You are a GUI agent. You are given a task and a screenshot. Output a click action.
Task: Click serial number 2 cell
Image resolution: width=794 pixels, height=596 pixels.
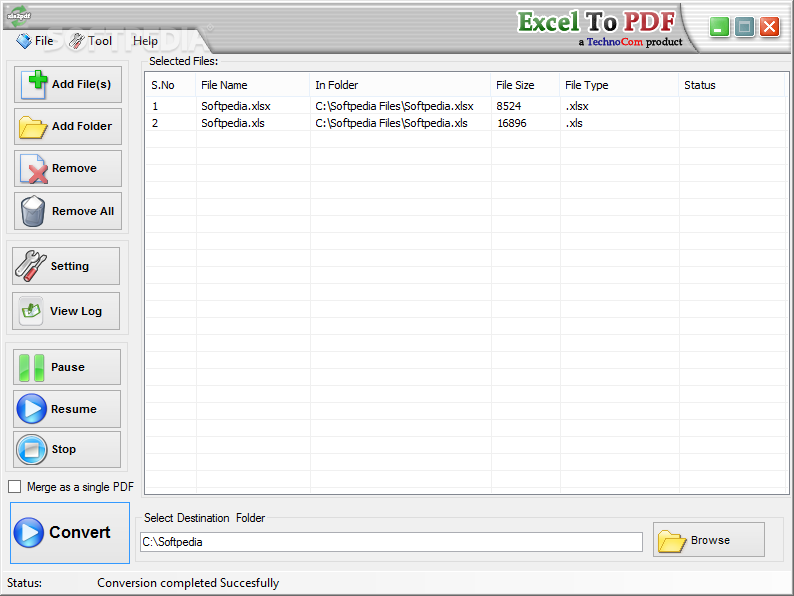(155, 123)
